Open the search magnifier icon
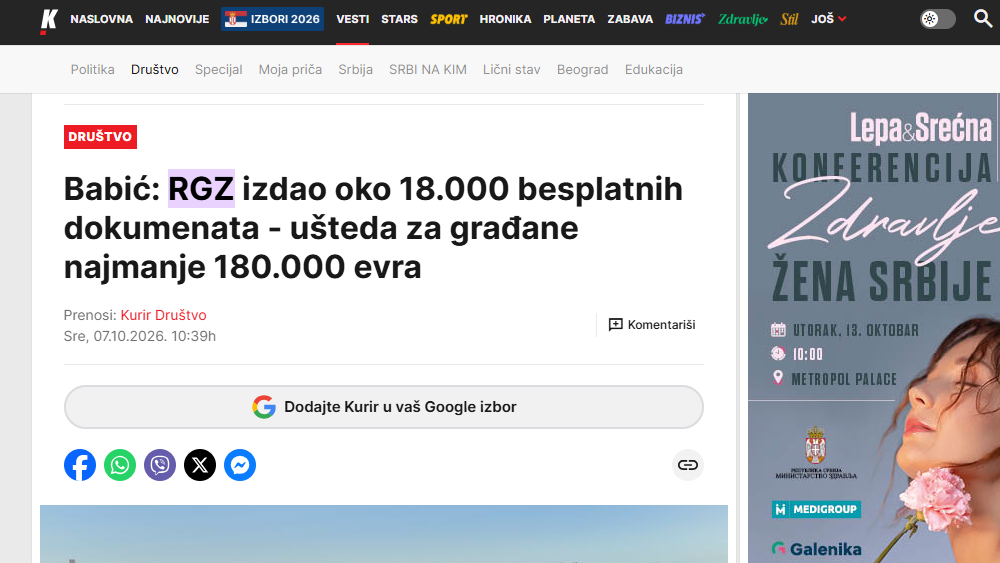1000x563 pixels. point(982,18)
